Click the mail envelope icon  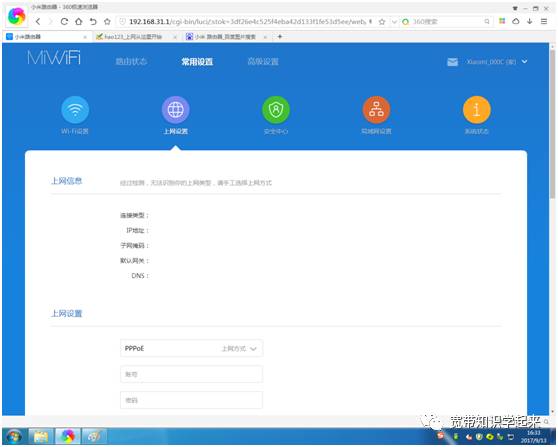[x=452, y=62]
